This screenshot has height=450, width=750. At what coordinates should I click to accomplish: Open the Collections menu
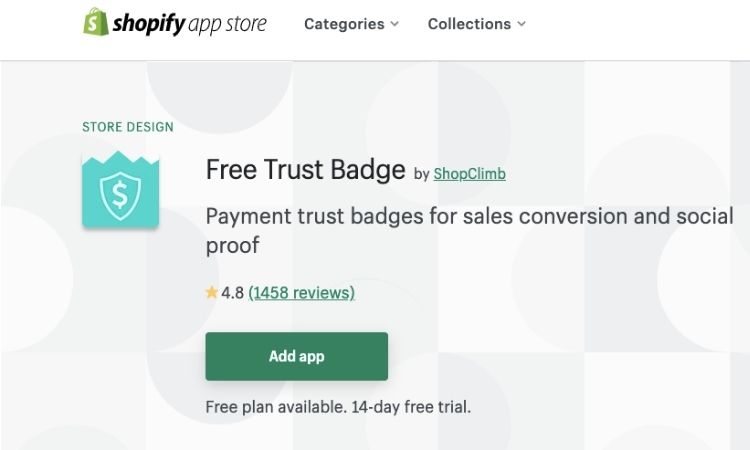pyautogui.click(x=469, y=24)
